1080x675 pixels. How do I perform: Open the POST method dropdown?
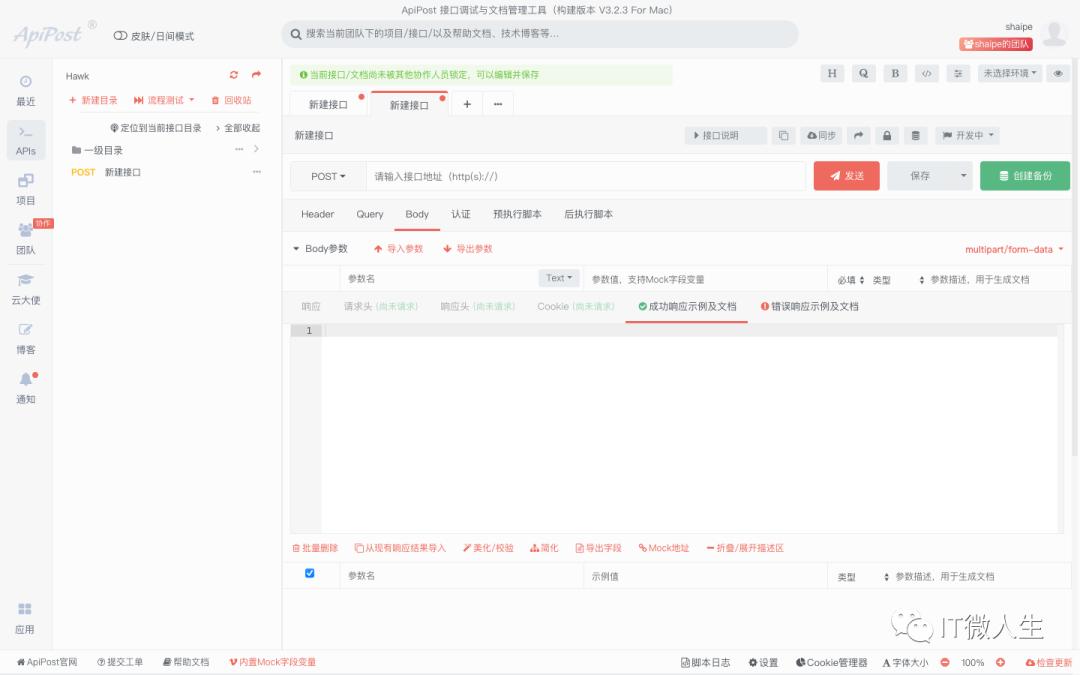tap(324, 175)
